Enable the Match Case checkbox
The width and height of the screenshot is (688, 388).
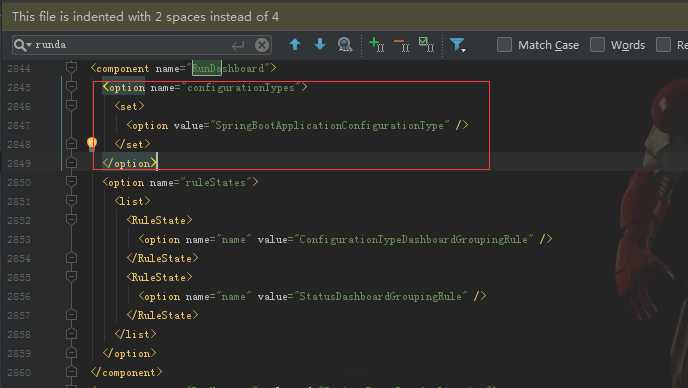(x=504, y=44)
